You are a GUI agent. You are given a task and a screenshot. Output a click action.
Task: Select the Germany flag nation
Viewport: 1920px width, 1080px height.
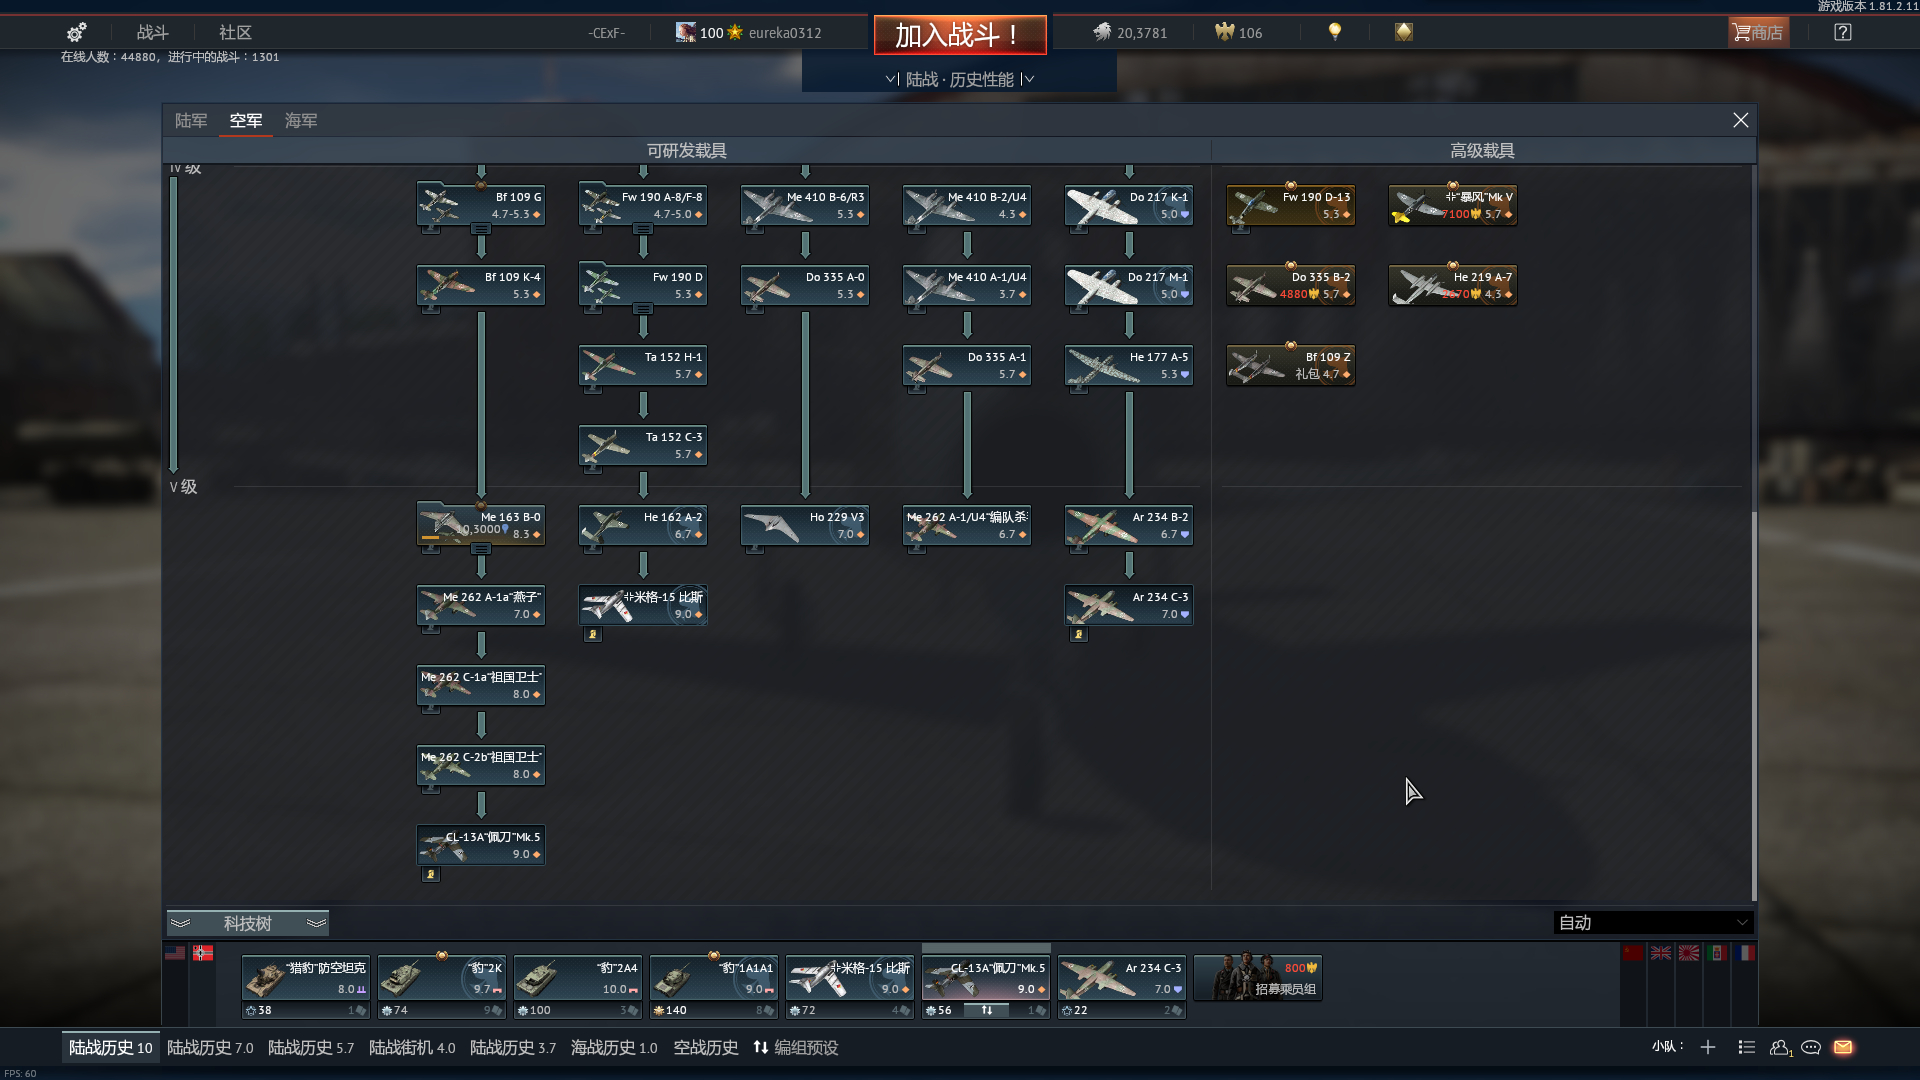203,953
